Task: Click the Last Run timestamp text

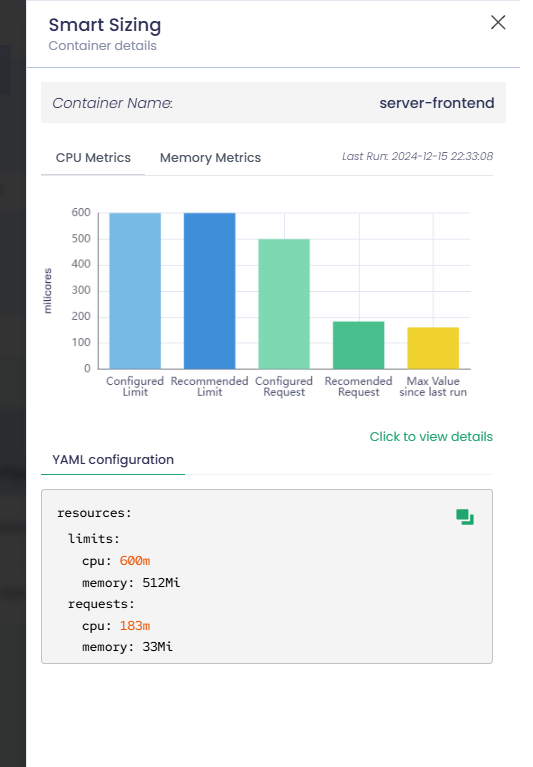Action: (417, 156)
